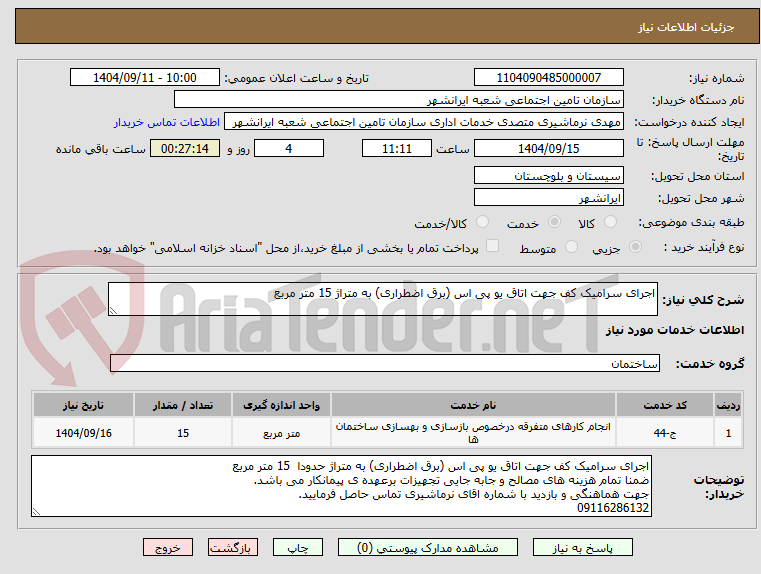Click the quantity cell 15
Screen dimensions: 761x574
pyautogui.click(x=183, y=433)
